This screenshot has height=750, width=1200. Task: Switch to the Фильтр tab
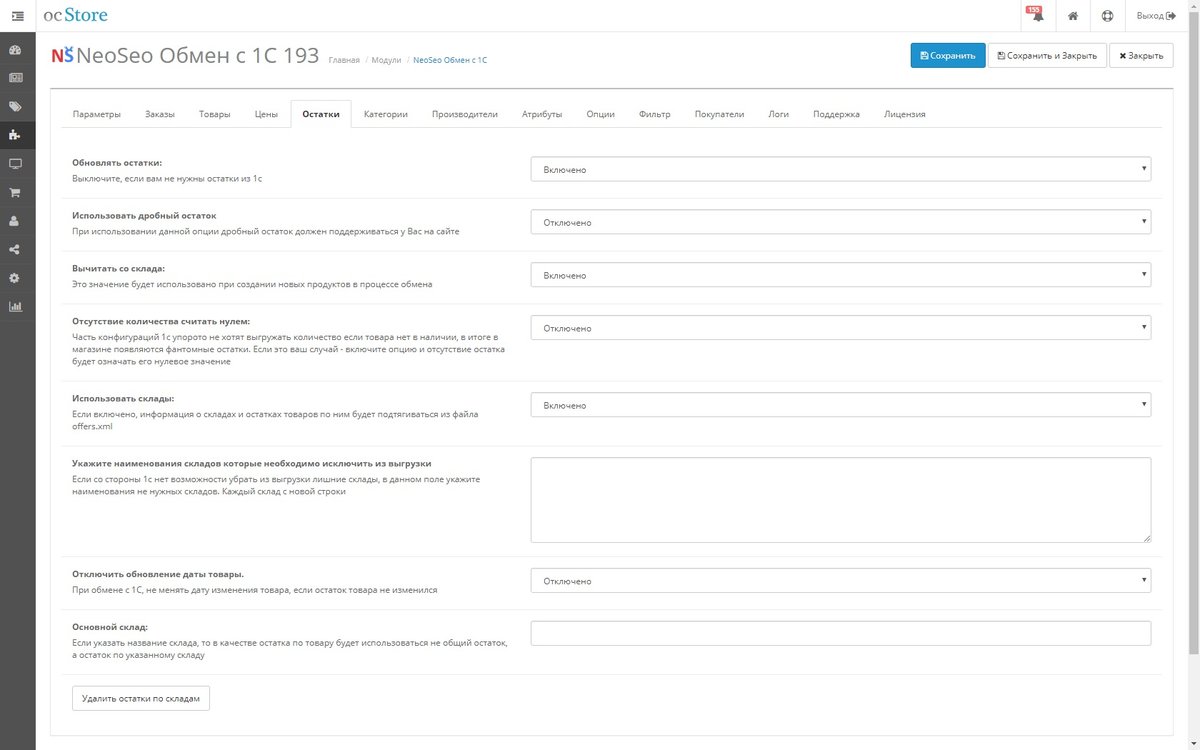coord(655,114)
